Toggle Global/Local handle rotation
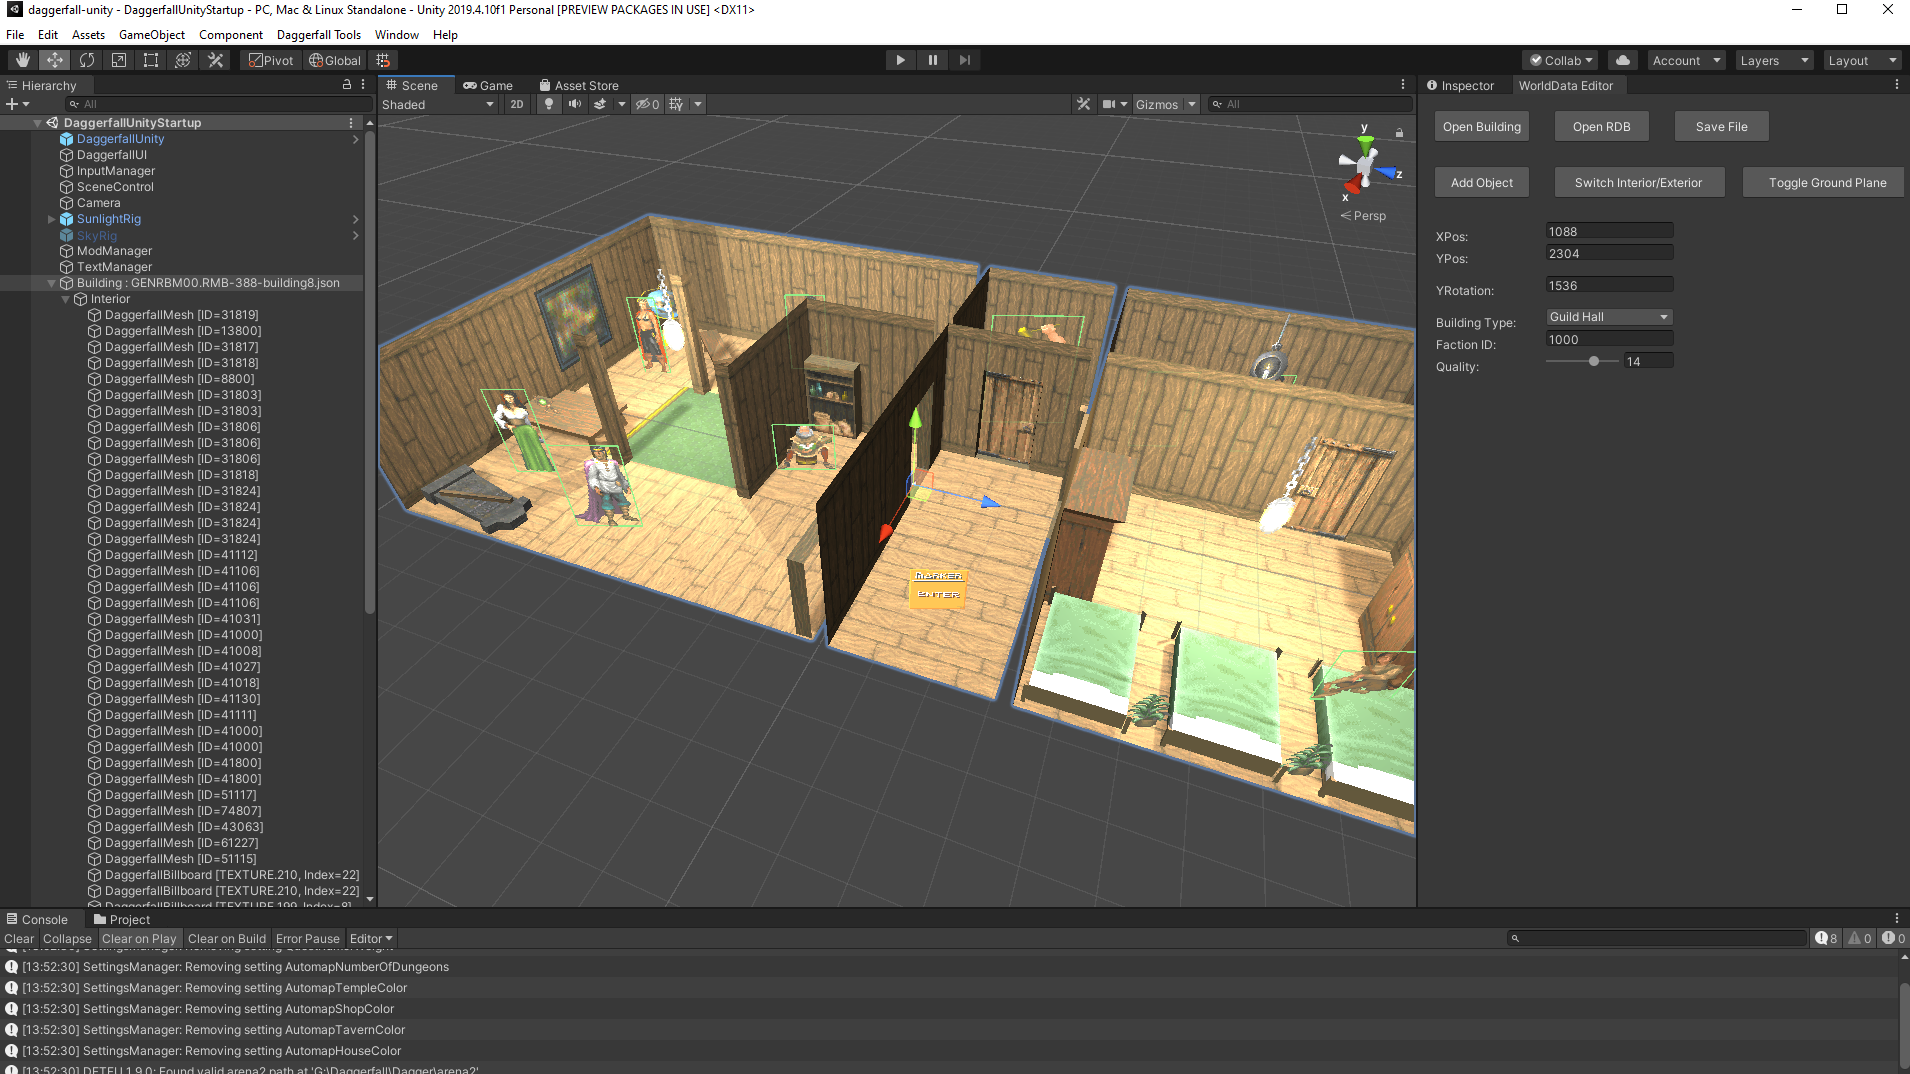1910x1074 pixels. 335,60
